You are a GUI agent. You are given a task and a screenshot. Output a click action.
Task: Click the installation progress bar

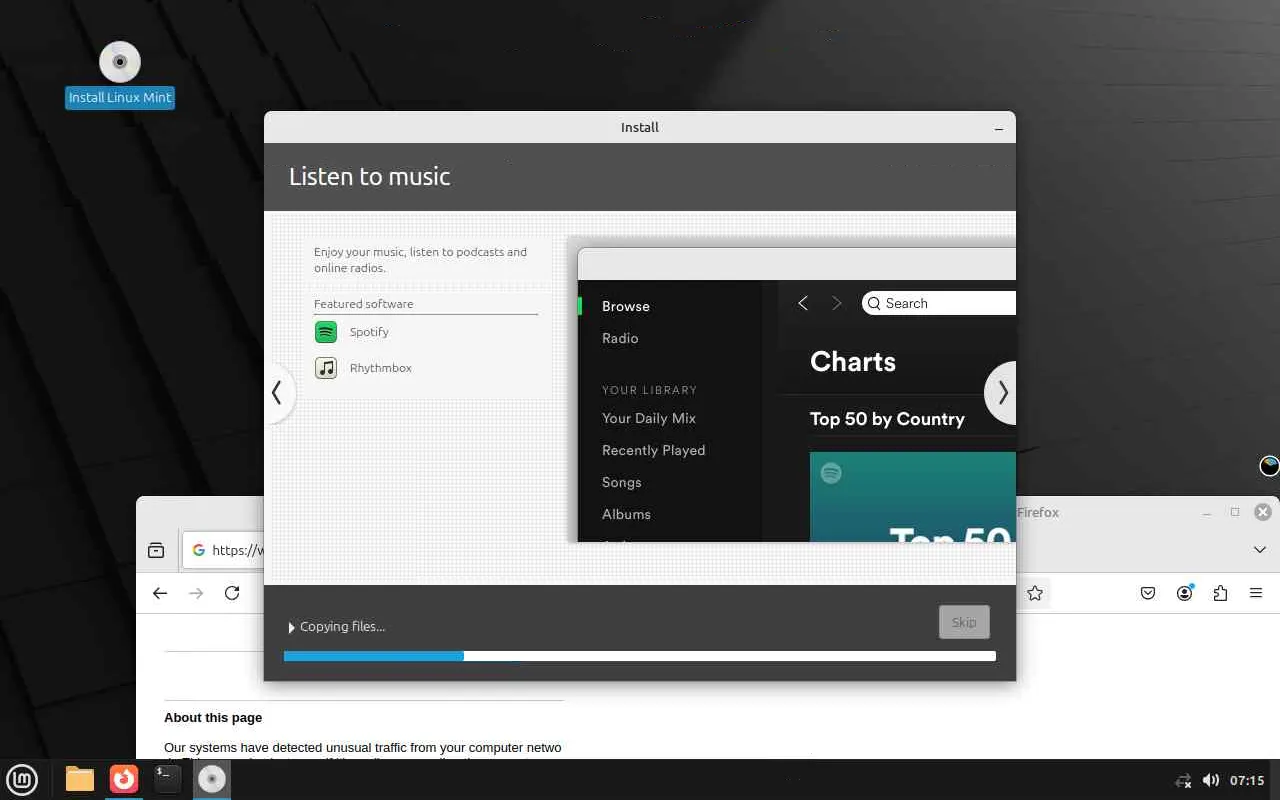point(640,656)
